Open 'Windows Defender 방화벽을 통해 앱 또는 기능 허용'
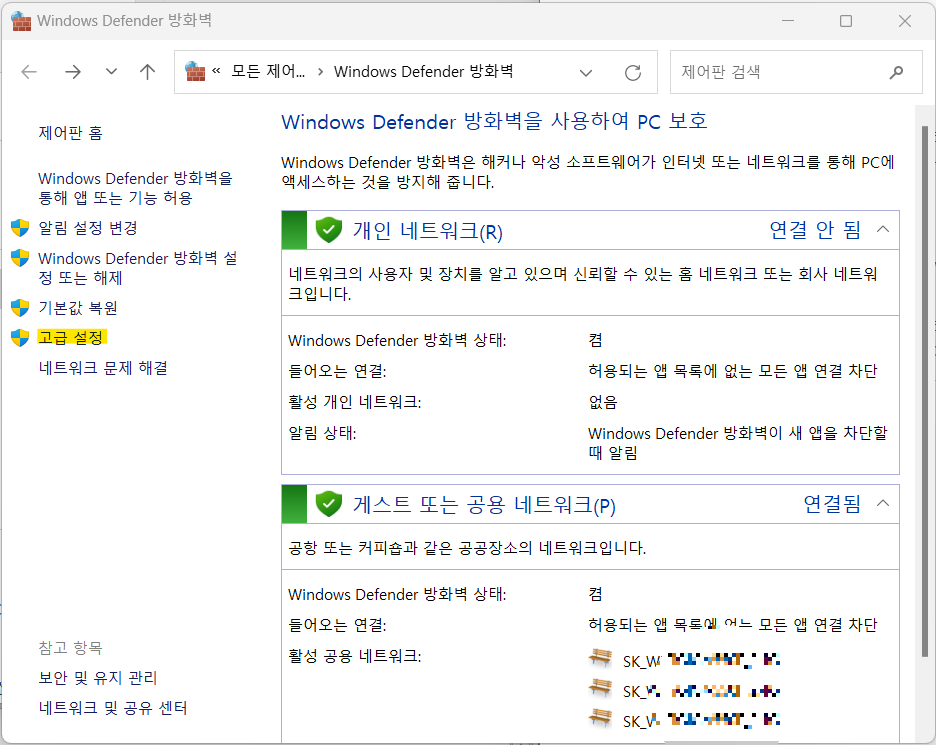 click(x=136, y=188)
